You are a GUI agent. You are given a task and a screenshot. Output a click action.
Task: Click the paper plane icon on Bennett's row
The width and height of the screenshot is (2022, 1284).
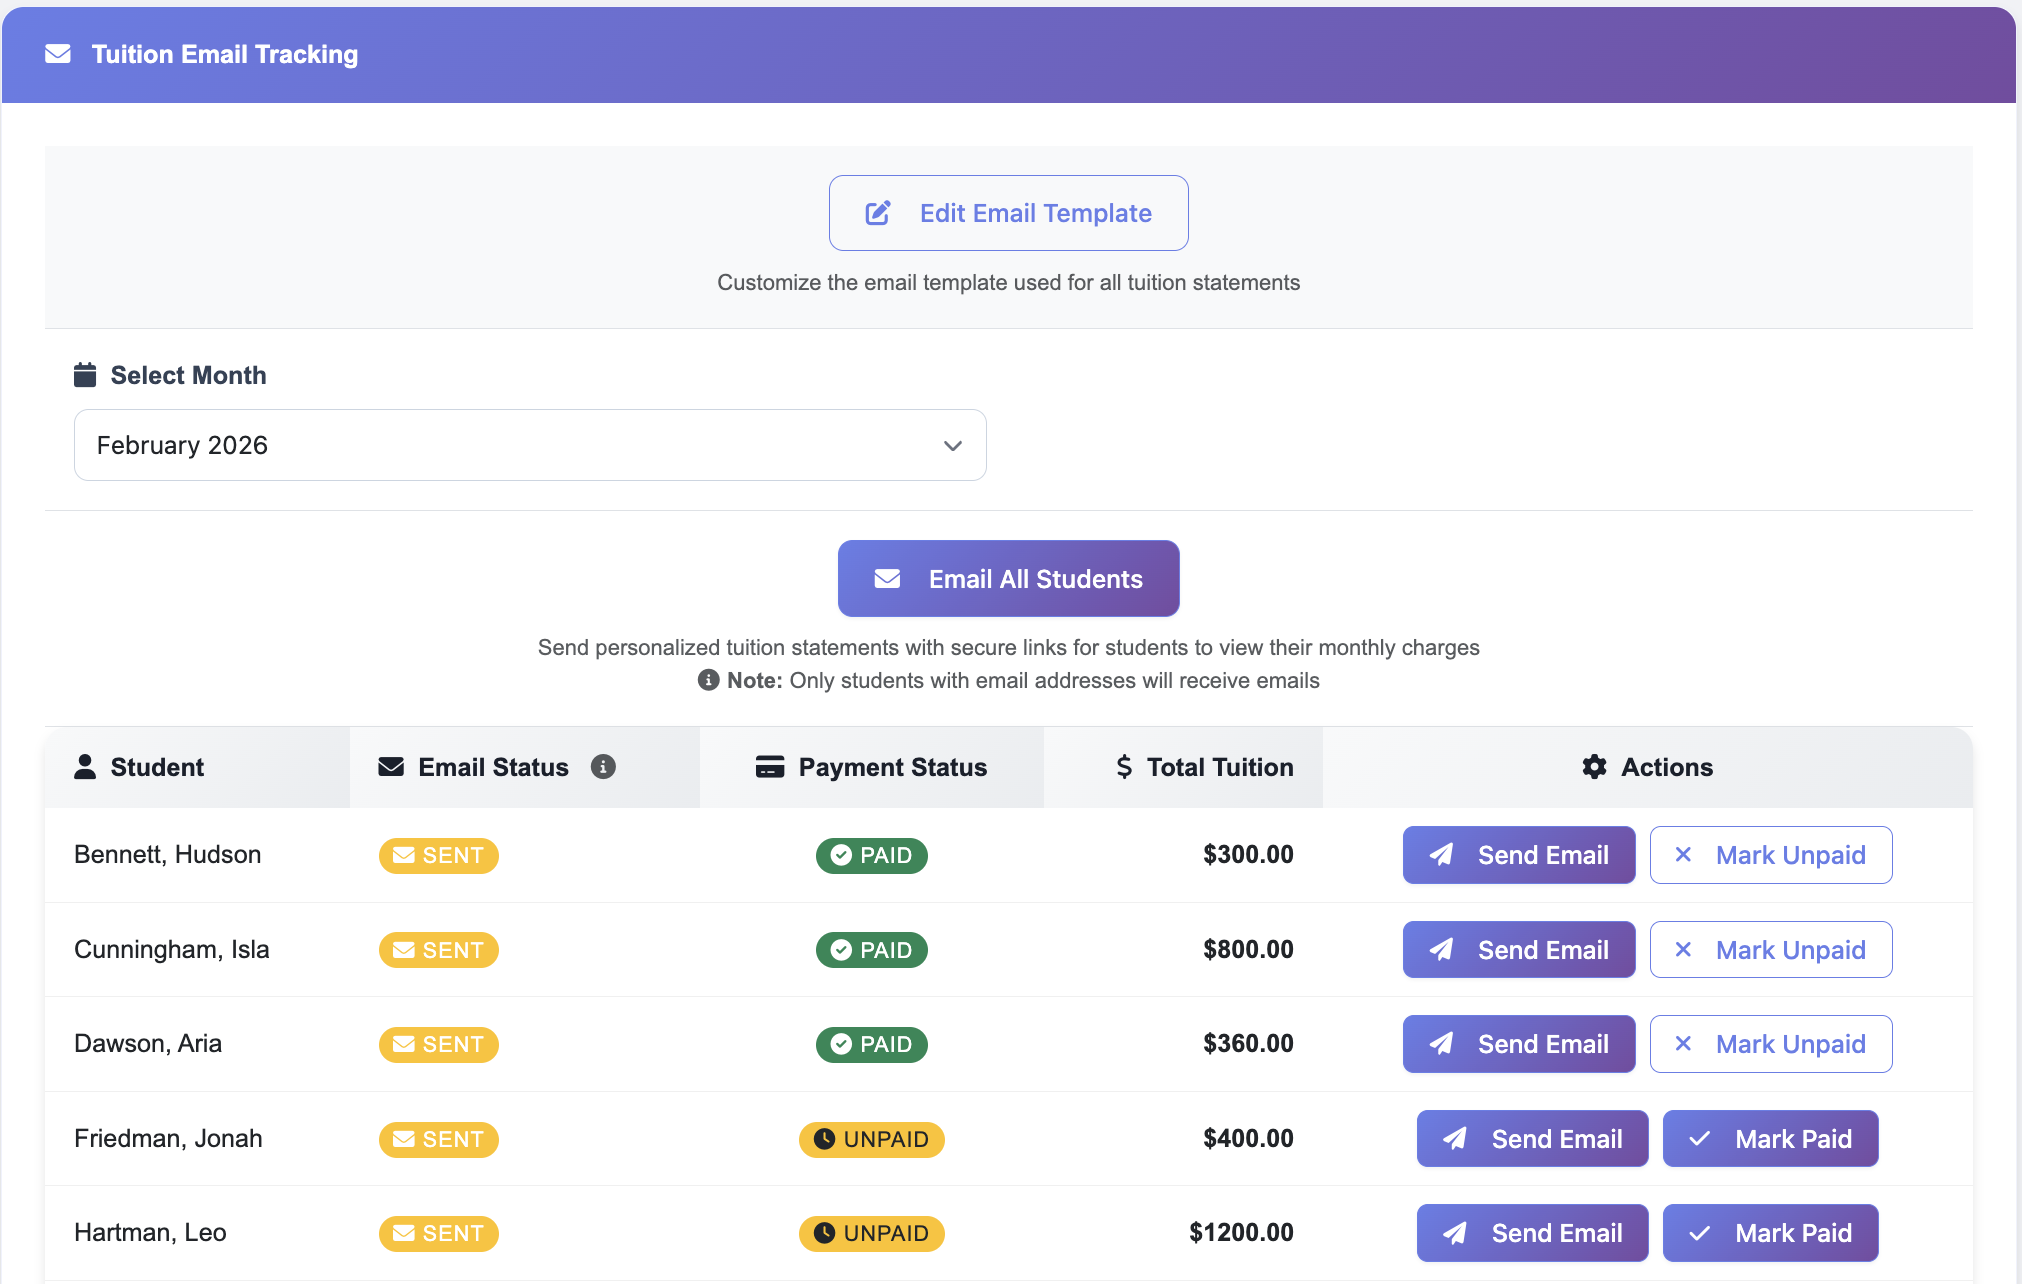point(1441,855)
